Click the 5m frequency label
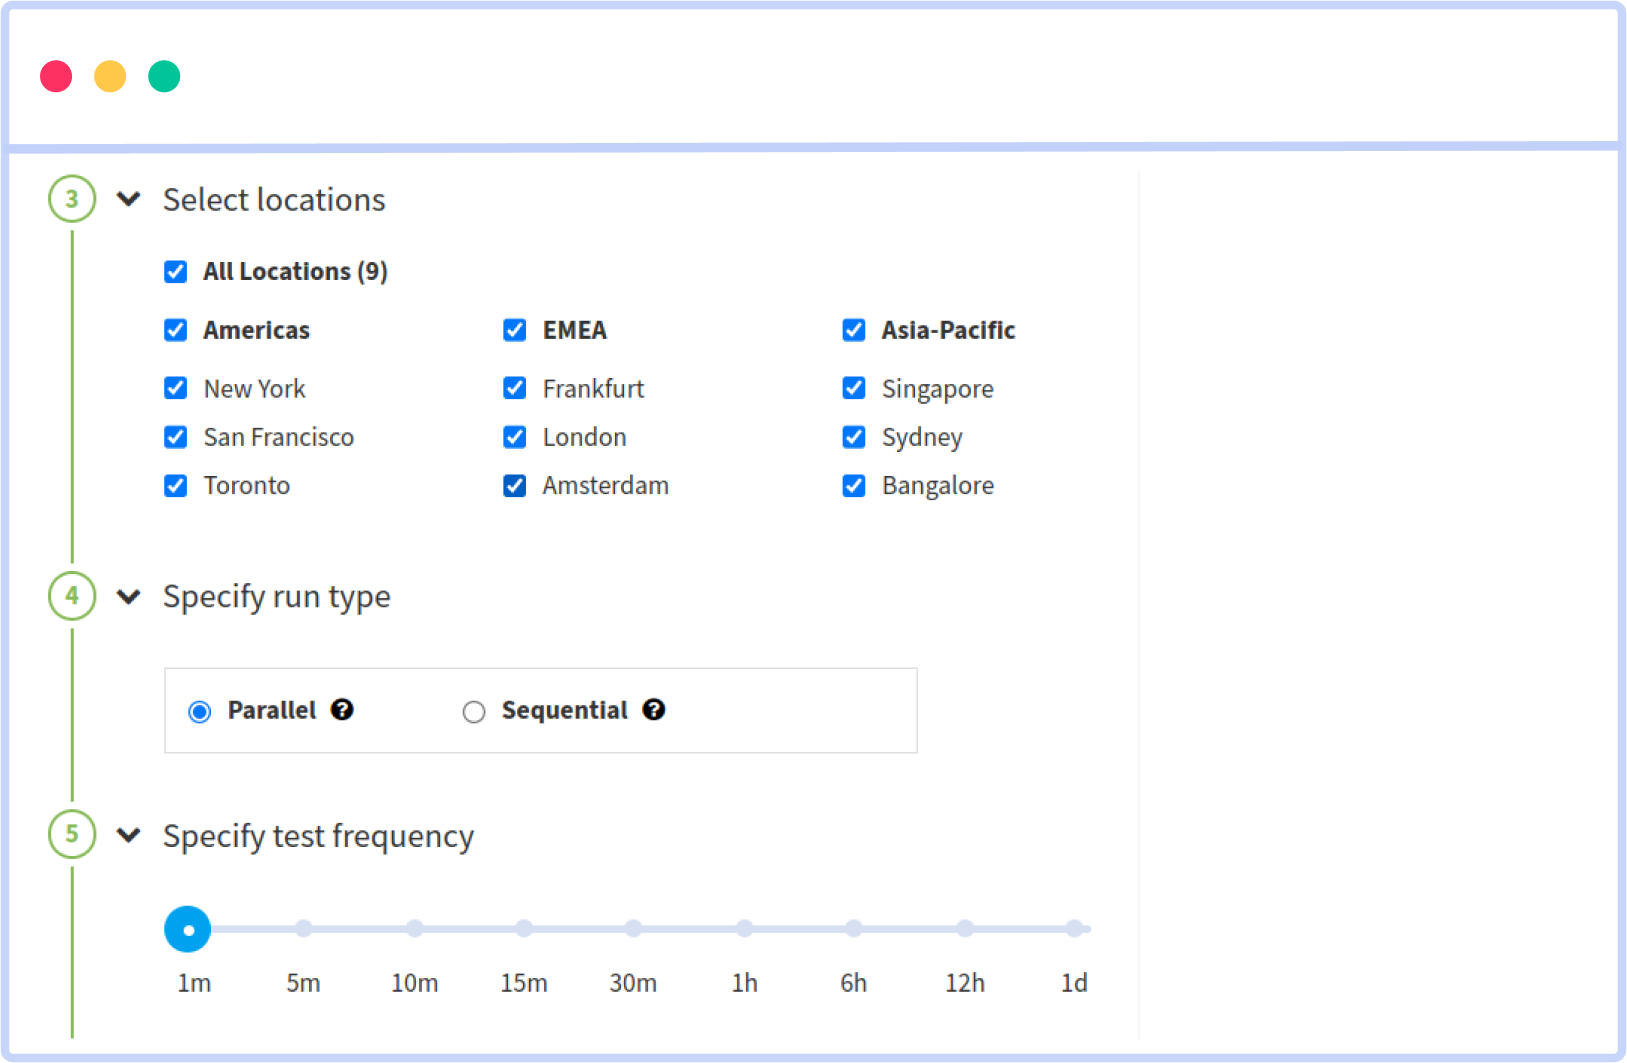This screenshot has height=1063, width=1627. coord(304,984)
